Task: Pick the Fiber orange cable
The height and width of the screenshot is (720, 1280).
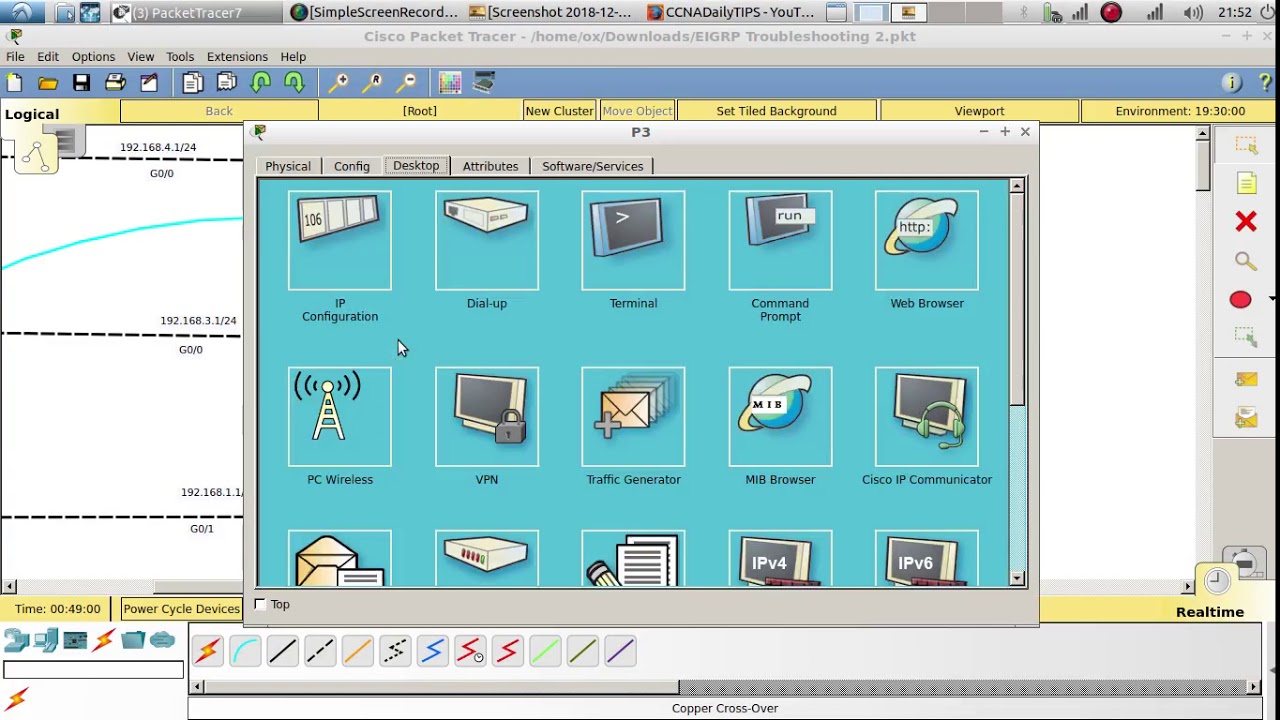Action: coord(357,652)
